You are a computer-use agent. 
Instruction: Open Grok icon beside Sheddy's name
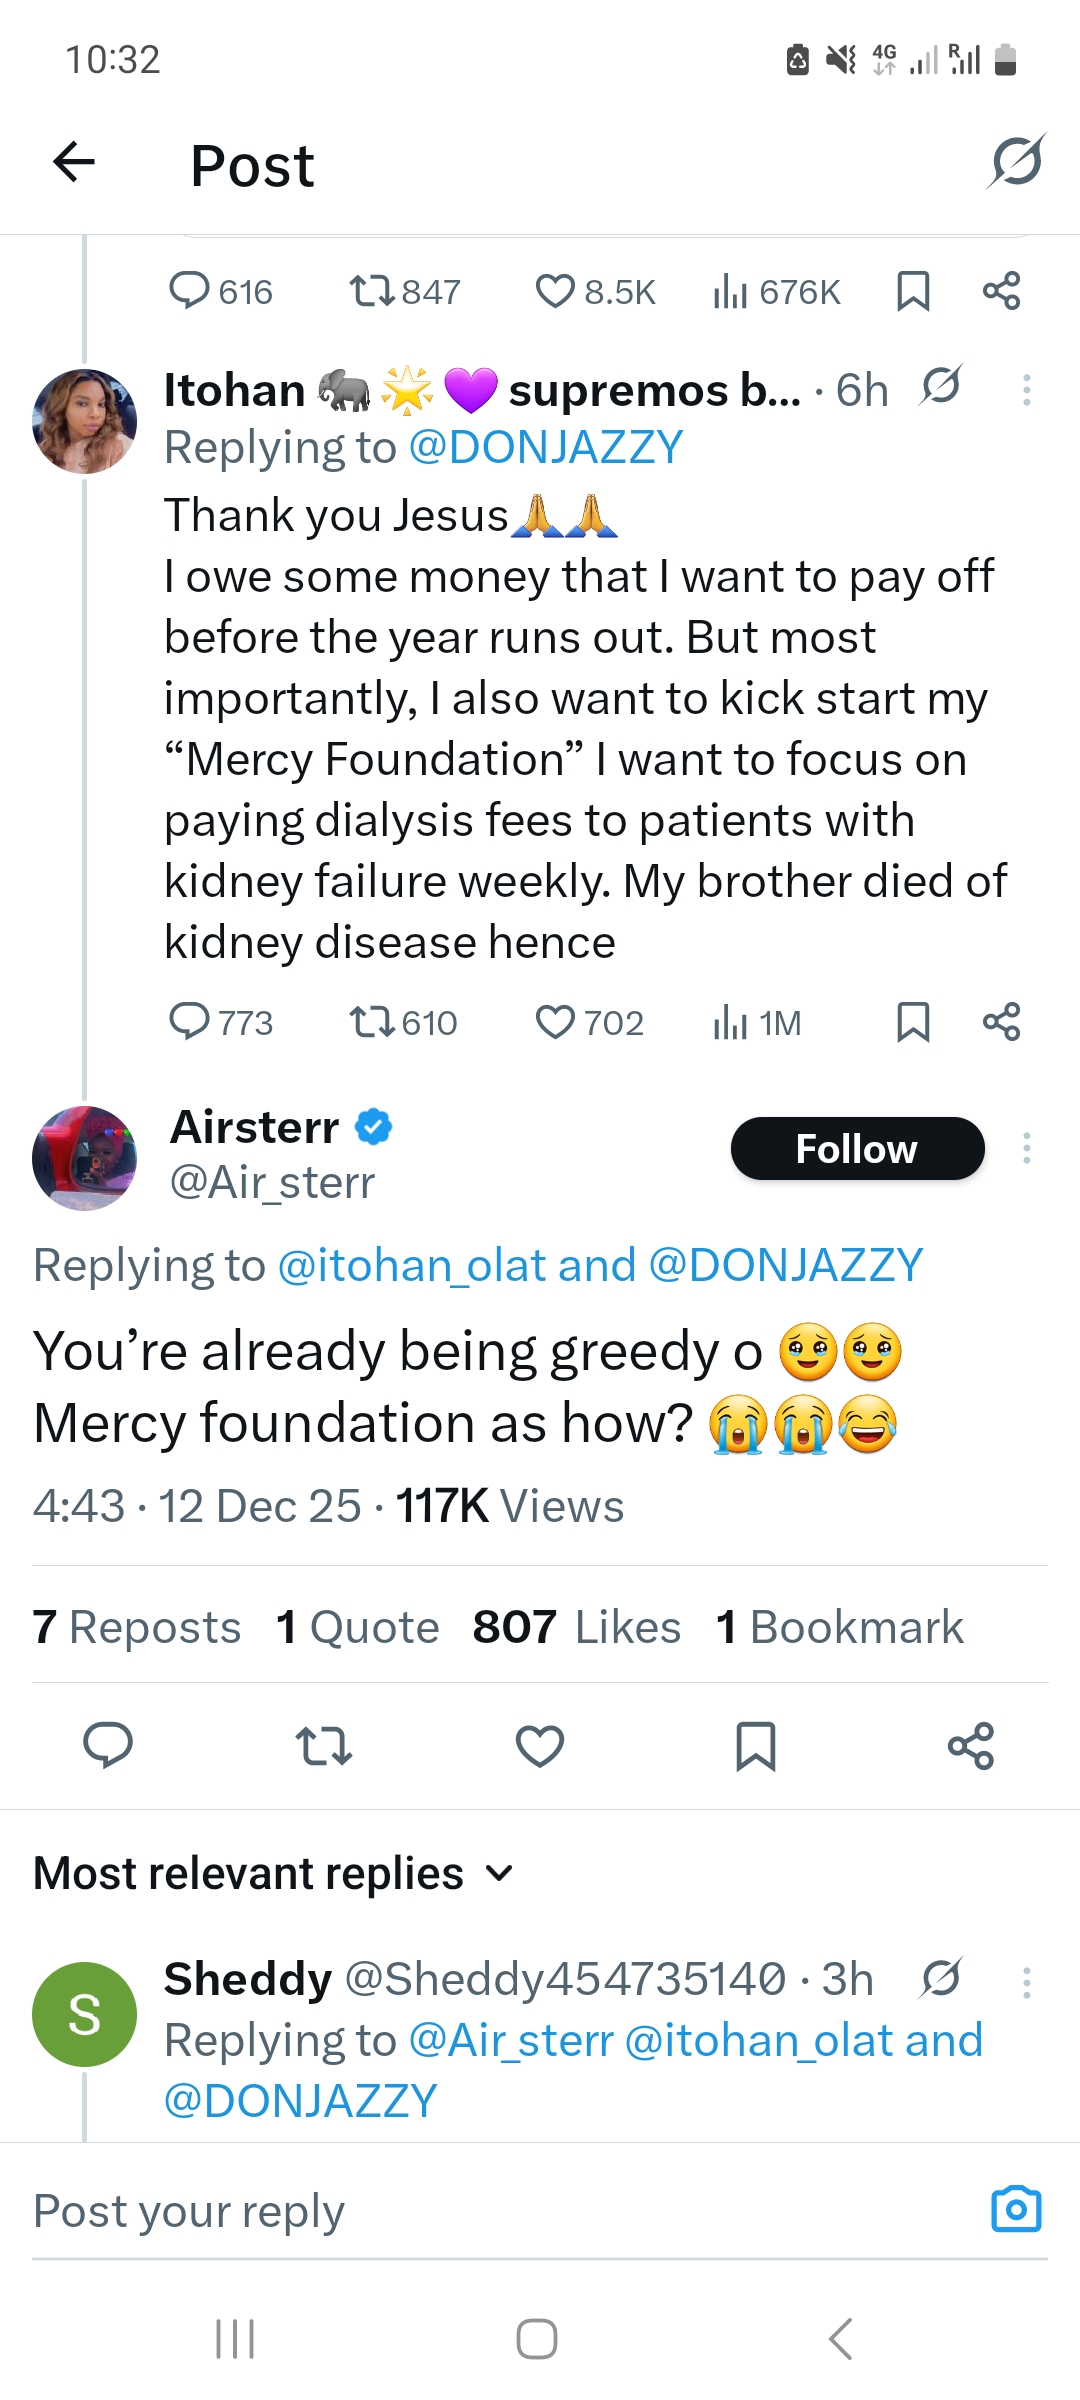[x=941, y=1978]
